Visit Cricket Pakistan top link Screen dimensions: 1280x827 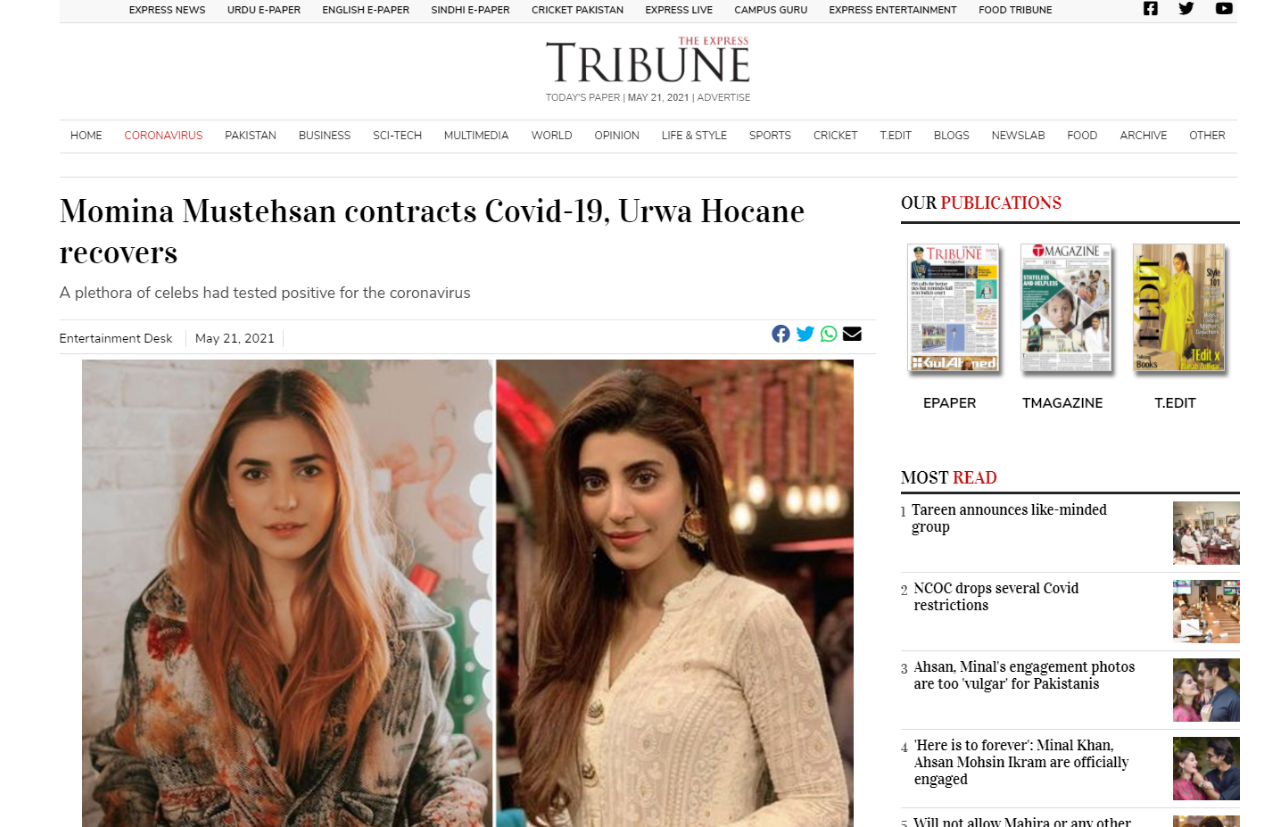coord(577,10)
